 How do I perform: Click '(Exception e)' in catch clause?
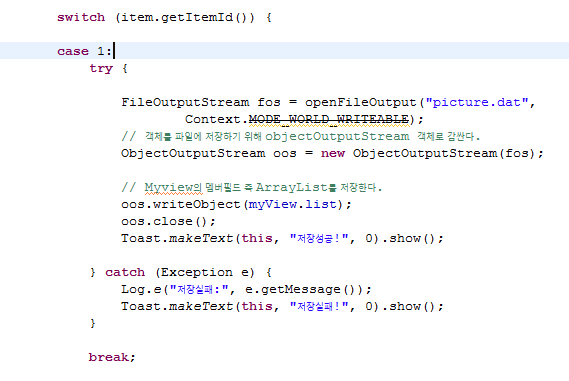click(x=205, y=273)
